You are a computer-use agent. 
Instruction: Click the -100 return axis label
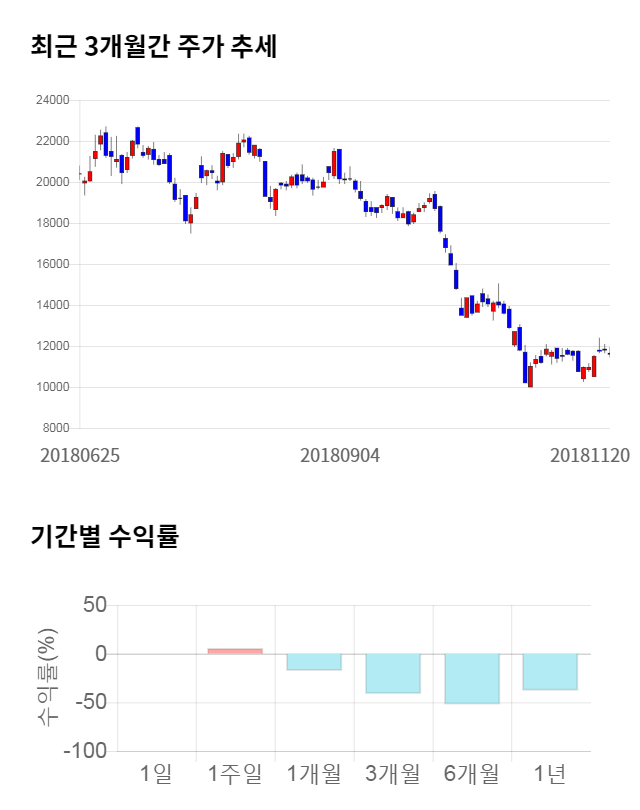85,751
